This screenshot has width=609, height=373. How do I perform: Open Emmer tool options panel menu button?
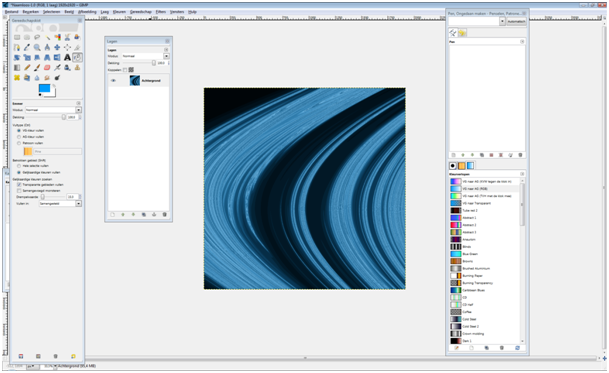pyautogui.click(x=78, y=103)
